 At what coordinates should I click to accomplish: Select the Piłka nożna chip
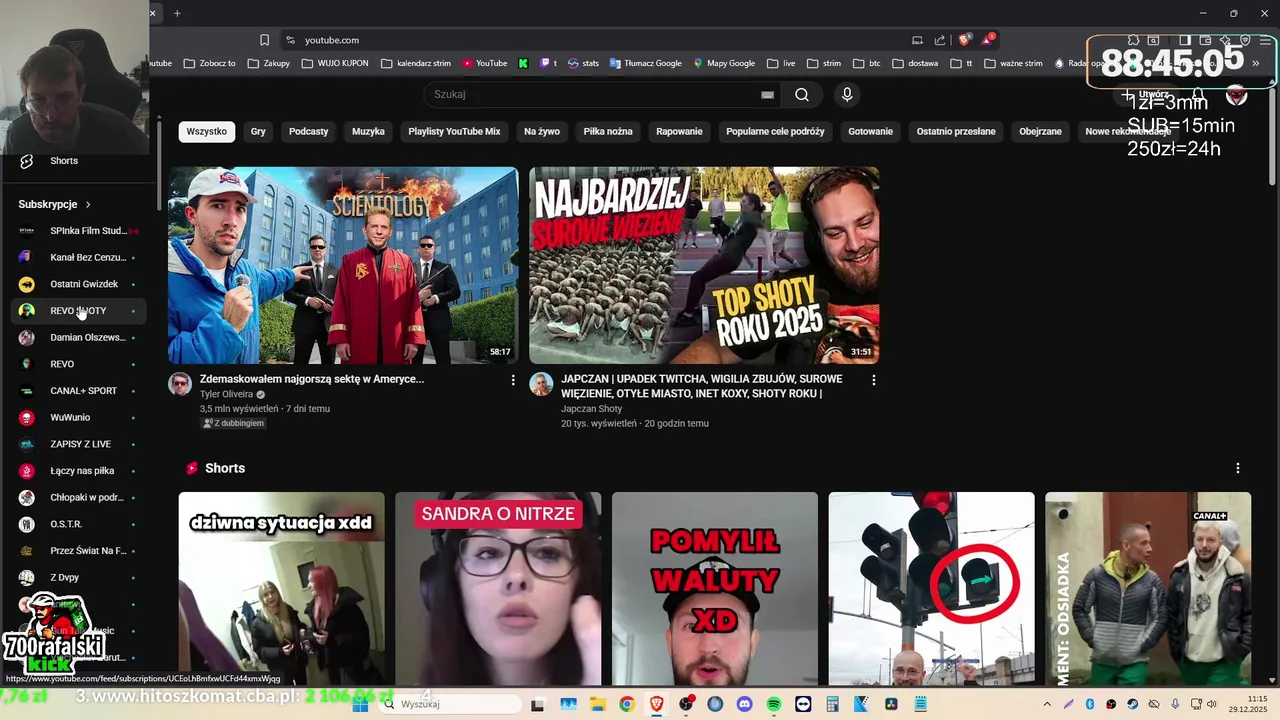coord(608,132)
